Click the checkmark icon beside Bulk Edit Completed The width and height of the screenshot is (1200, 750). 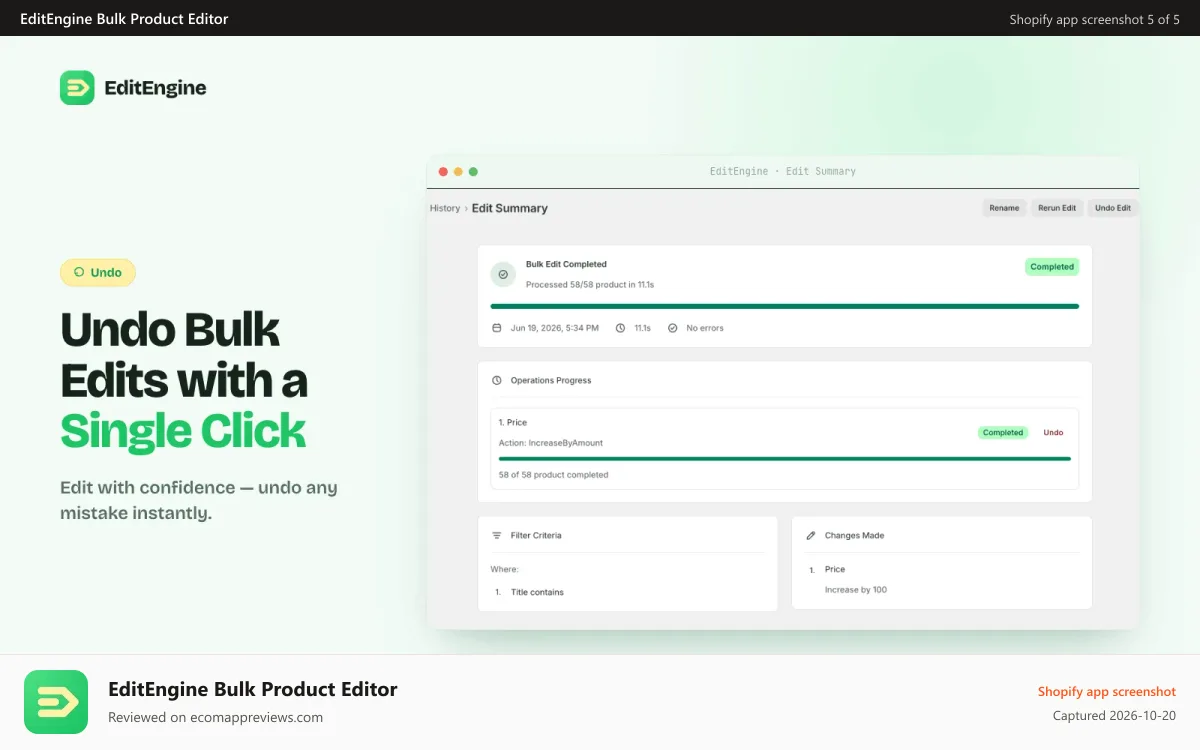(x=503, y=274)
